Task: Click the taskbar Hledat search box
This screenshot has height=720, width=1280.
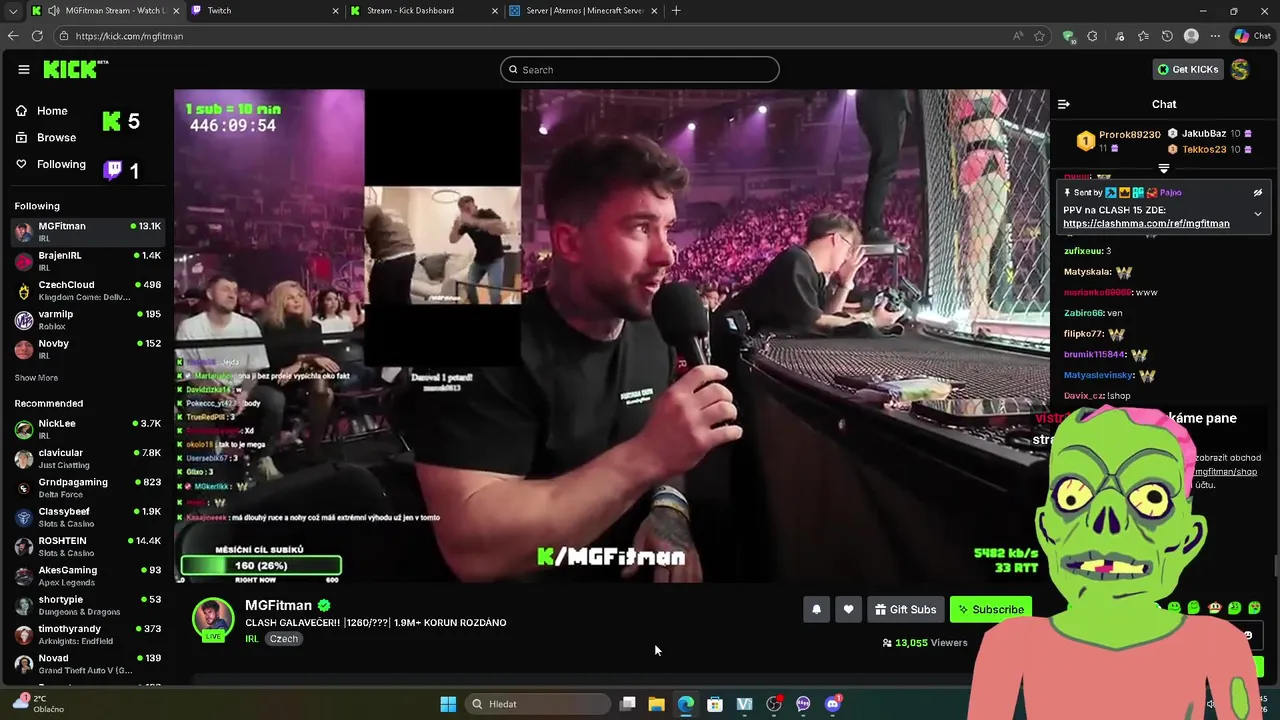Action: [x=540, y=704]
